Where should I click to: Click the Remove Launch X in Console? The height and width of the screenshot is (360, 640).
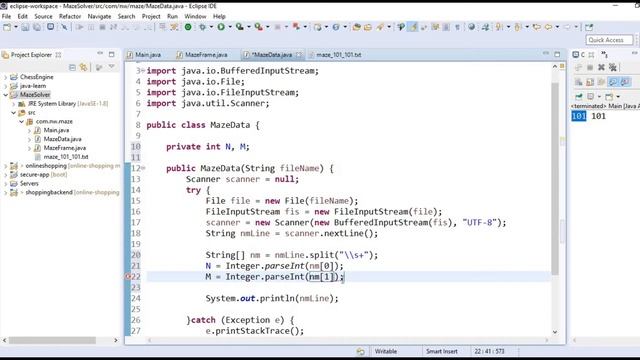pos(601,67)
